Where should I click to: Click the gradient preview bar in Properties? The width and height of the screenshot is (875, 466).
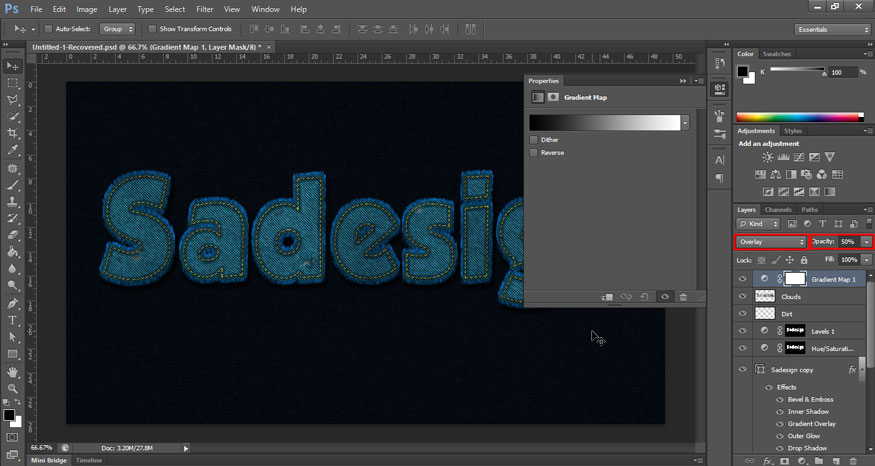pos(604,123)
